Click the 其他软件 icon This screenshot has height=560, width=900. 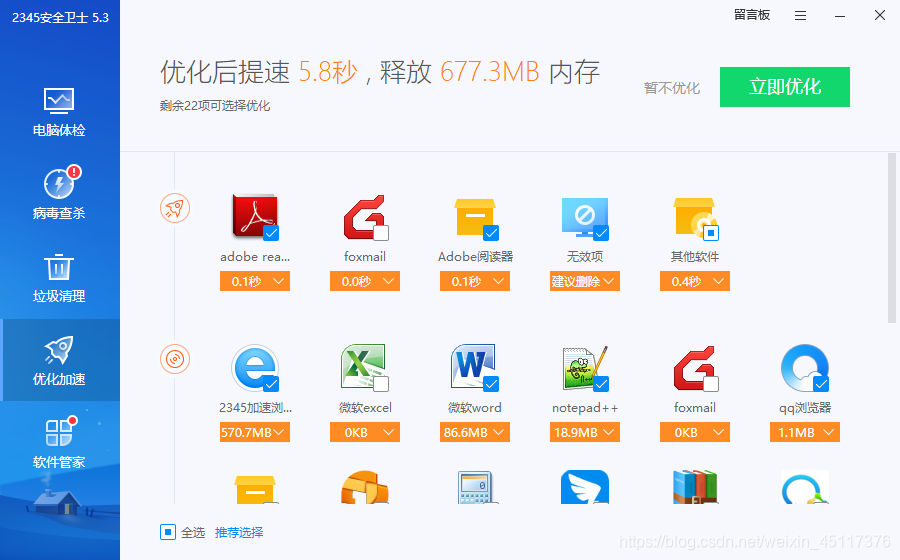coord(695,218)
